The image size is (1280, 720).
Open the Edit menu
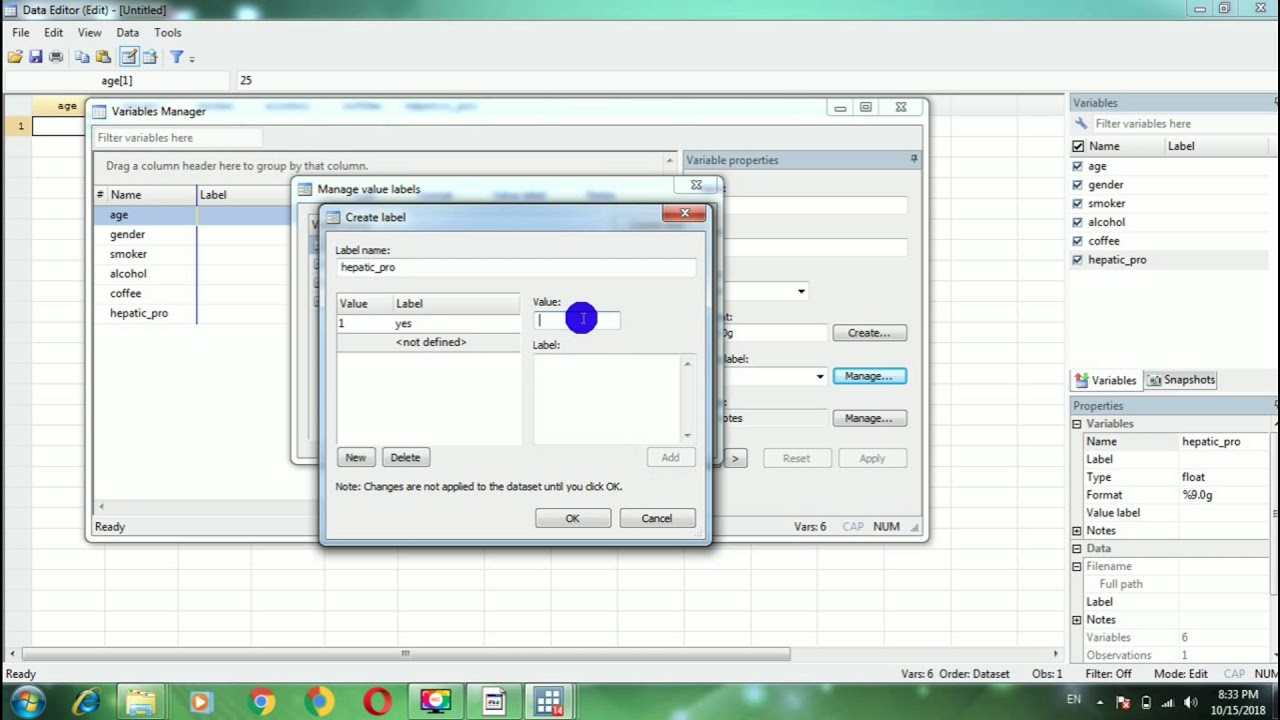point(54,33)
